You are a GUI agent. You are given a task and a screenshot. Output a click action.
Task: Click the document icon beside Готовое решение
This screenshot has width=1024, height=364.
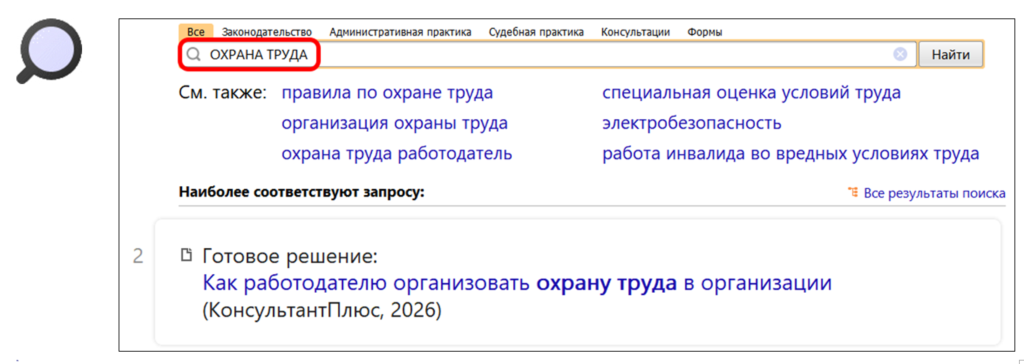tap(186, 254)
